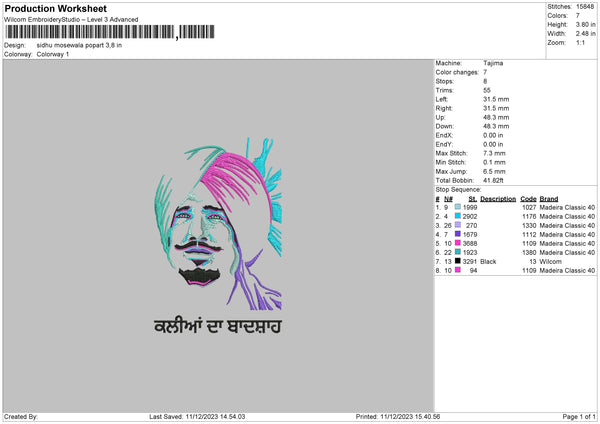Image resolution: width=600 pixels, height=424 pixels.
Task: Select the Trims value 55
Action: pos(487,90)
